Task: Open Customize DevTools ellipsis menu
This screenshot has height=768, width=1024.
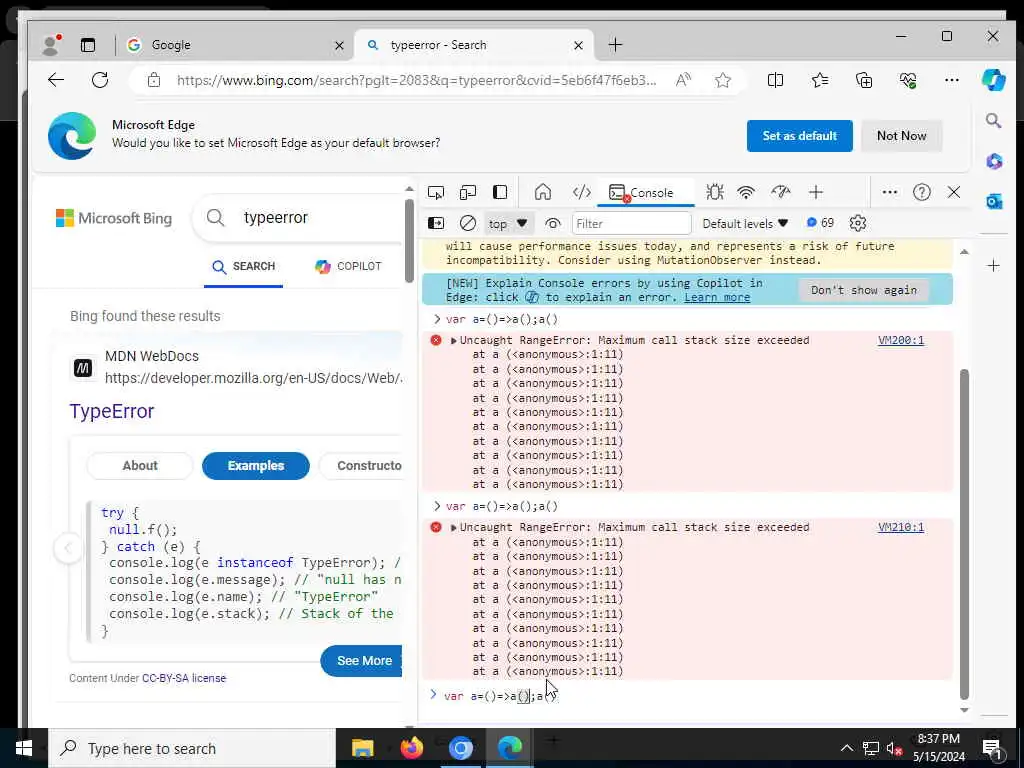Action: (889, 192)
